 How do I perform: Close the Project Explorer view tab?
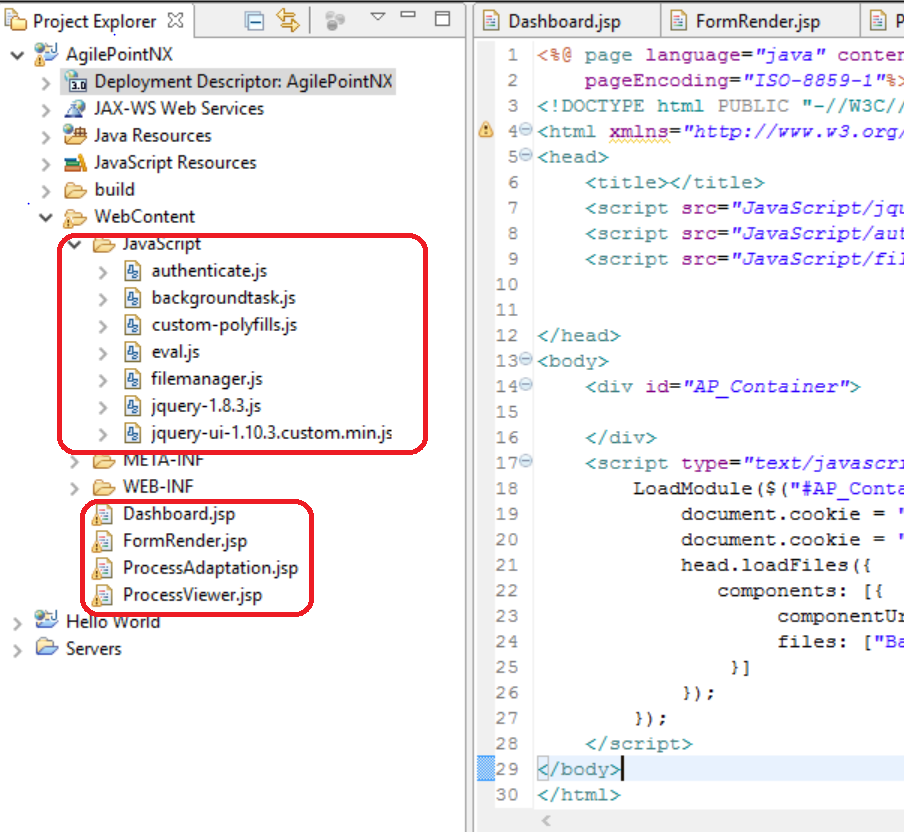click(175, 20)
